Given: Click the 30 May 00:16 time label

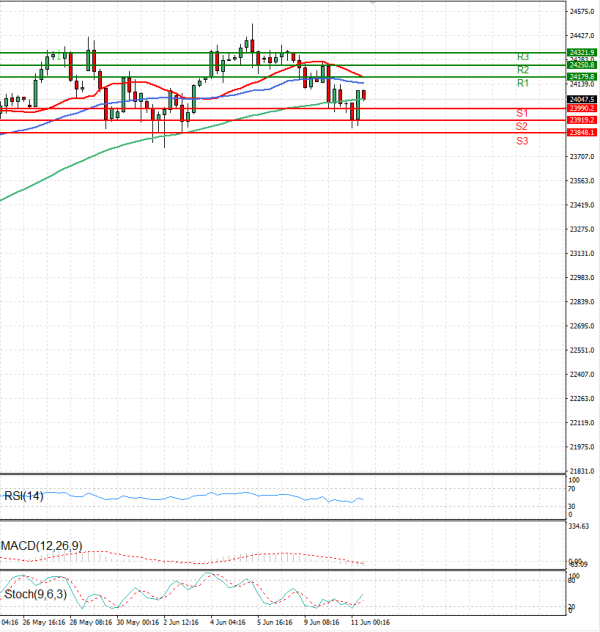Looking at the screenshot, I should [138, 623].
